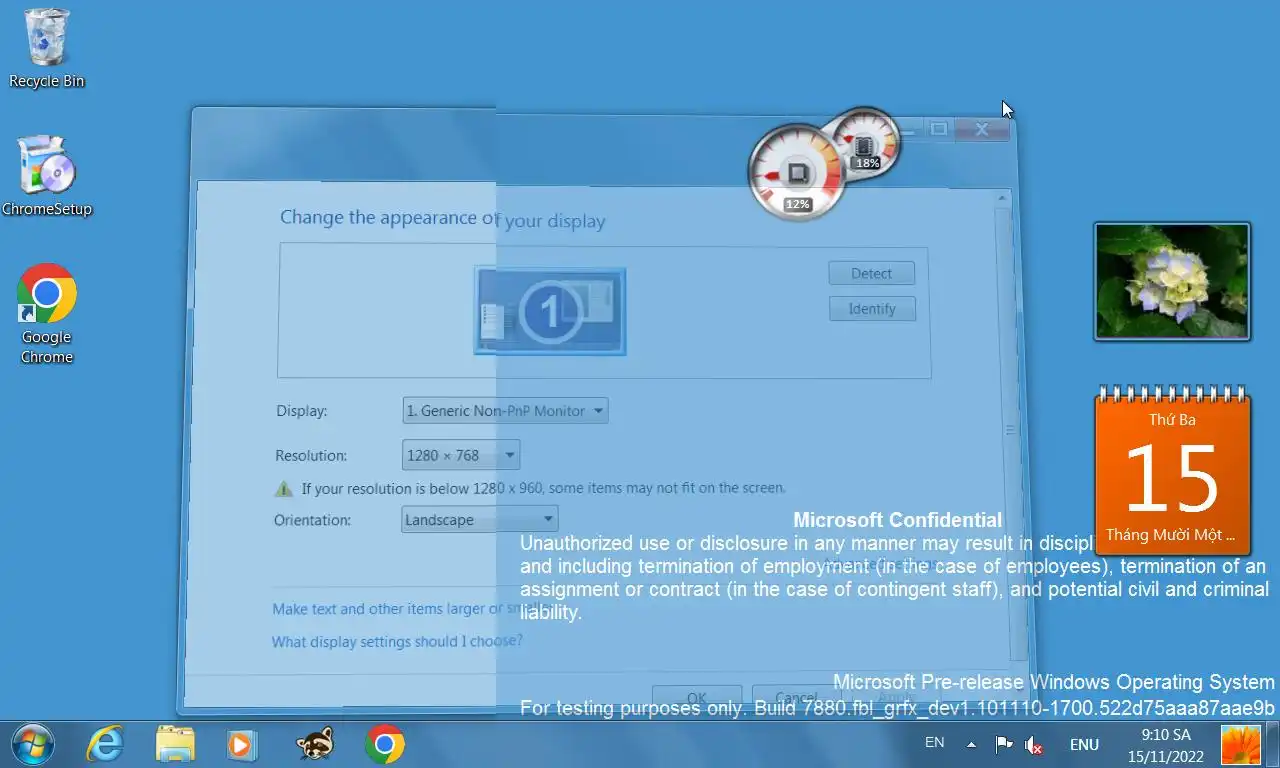Open the Resolution 1280 × 768 dropdown
The height and width of the screenshot is (768, 1280).
point(461,455)
